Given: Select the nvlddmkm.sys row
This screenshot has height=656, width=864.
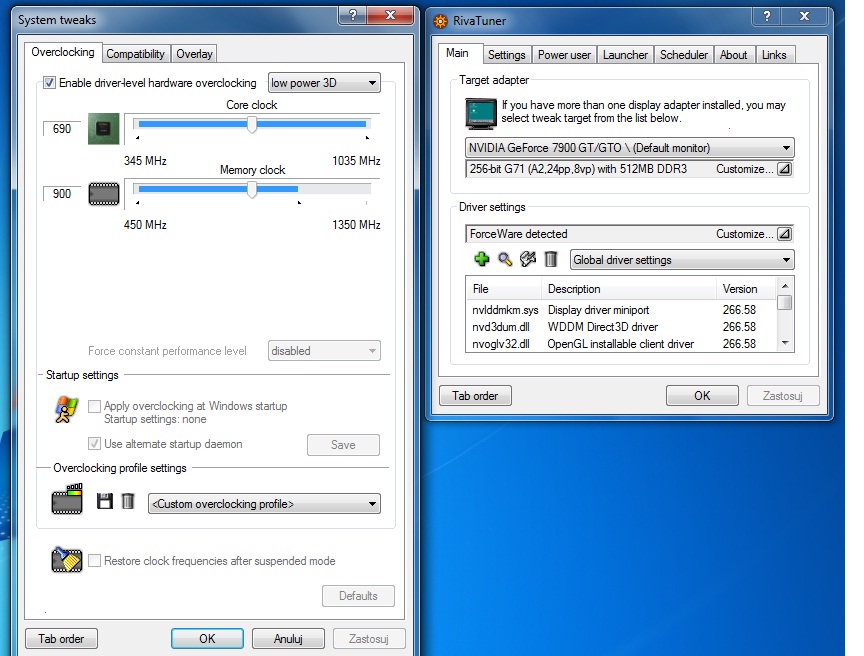Looking at the screenshot, I should (622, 310).
